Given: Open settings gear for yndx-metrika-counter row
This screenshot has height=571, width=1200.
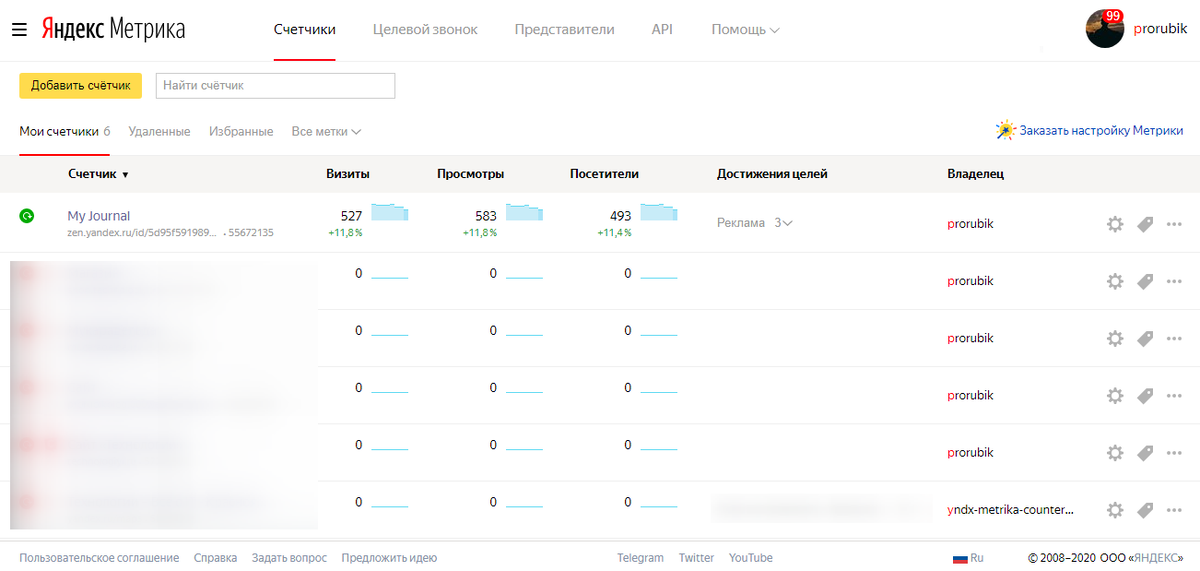Looking at the screenshot, I should [1115, 510].
